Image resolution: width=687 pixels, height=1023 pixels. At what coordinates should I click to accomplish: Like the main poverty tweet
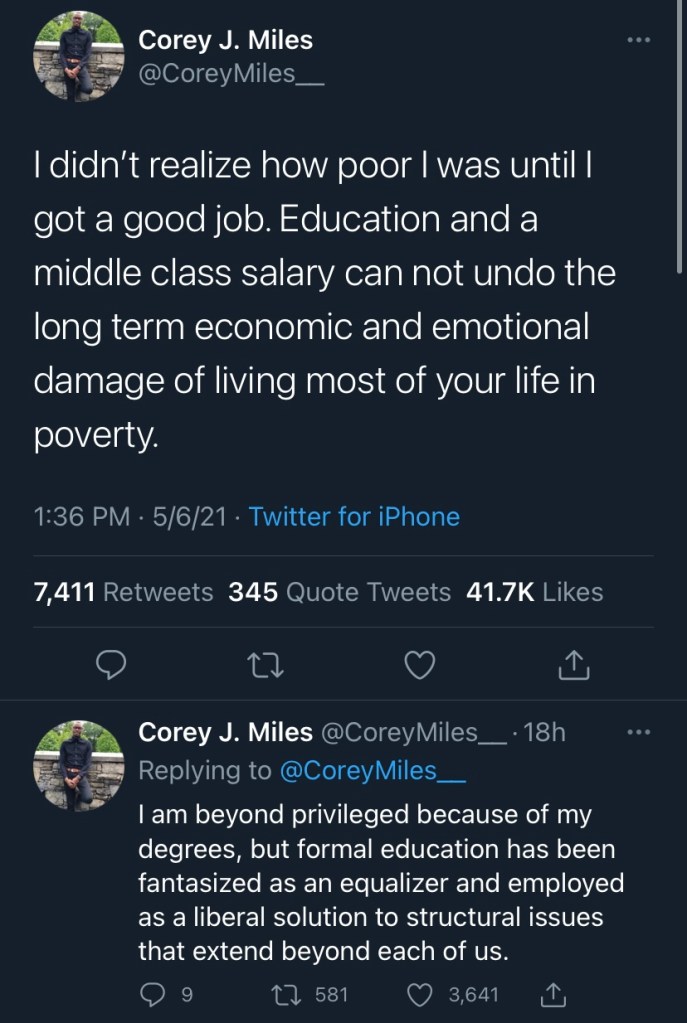click(421, 663)
